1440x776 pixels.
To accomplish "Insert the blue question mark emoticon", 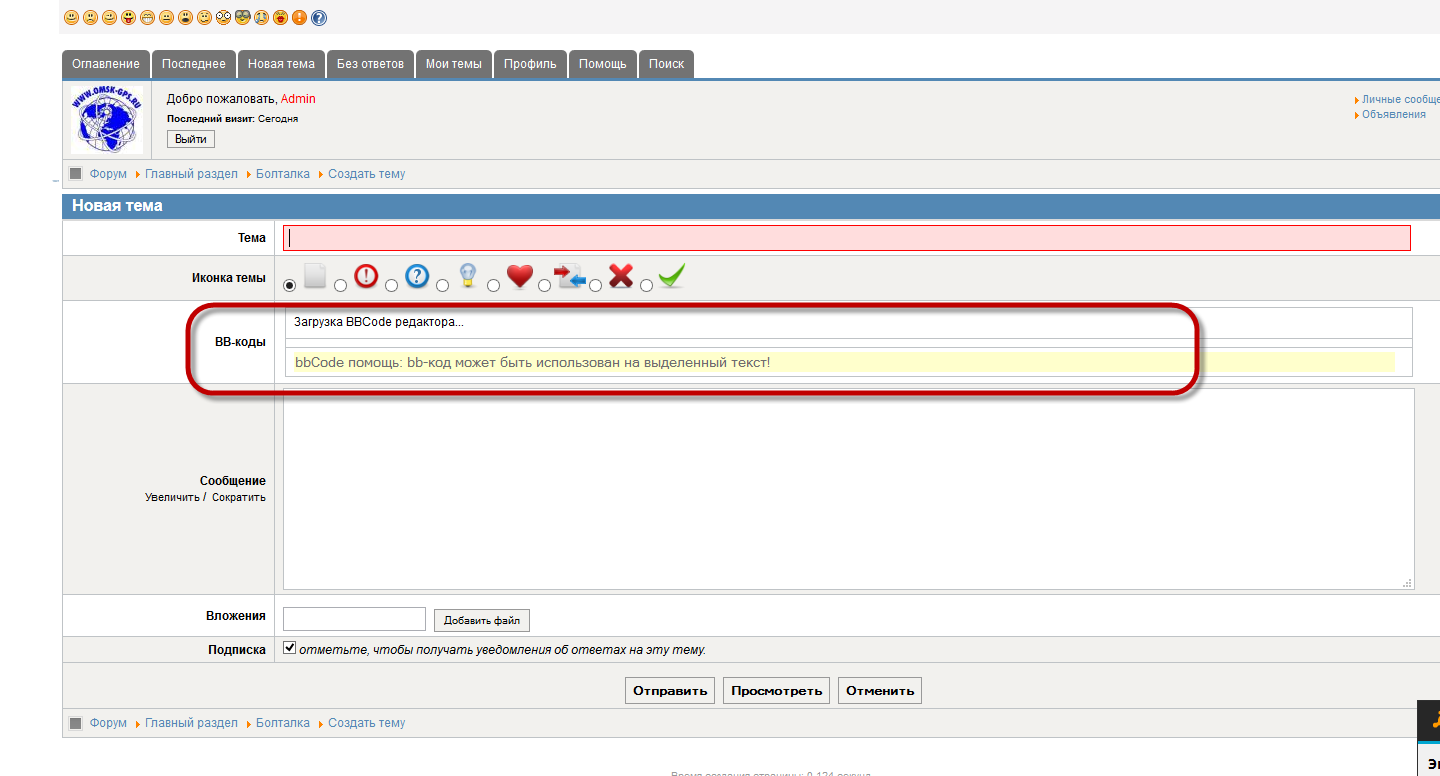I will [318, 18].
